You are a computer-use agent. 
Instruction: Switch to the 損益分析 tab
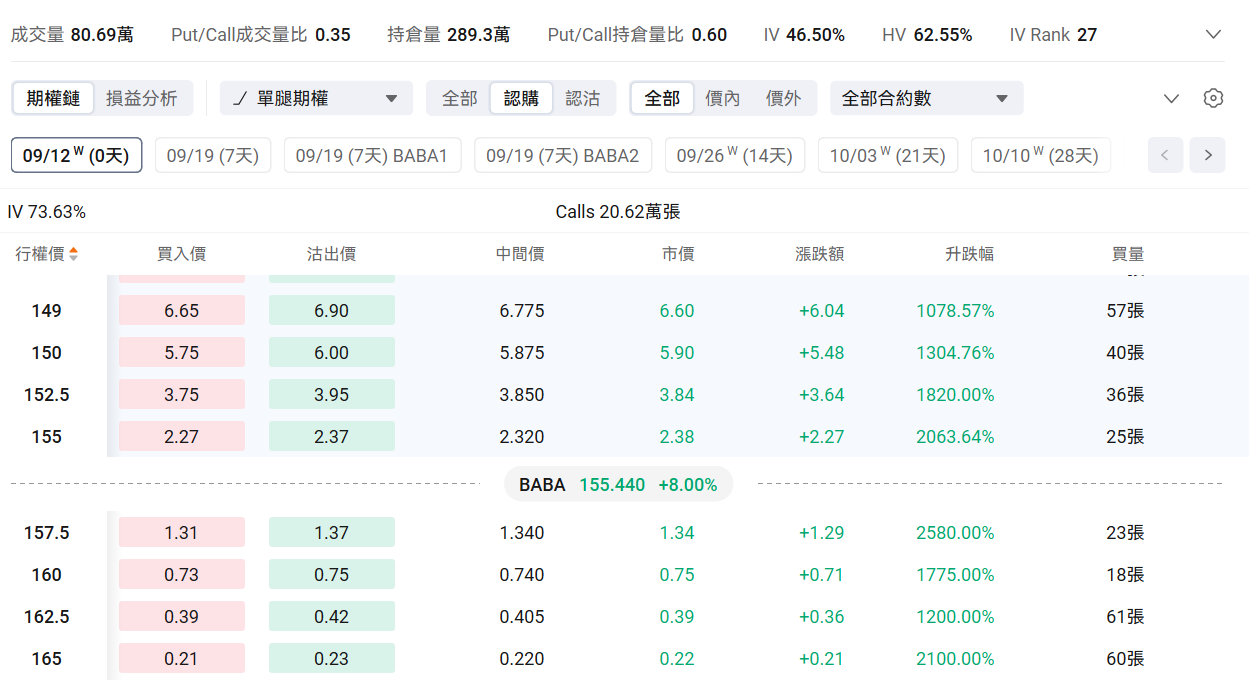coord(142,98)
